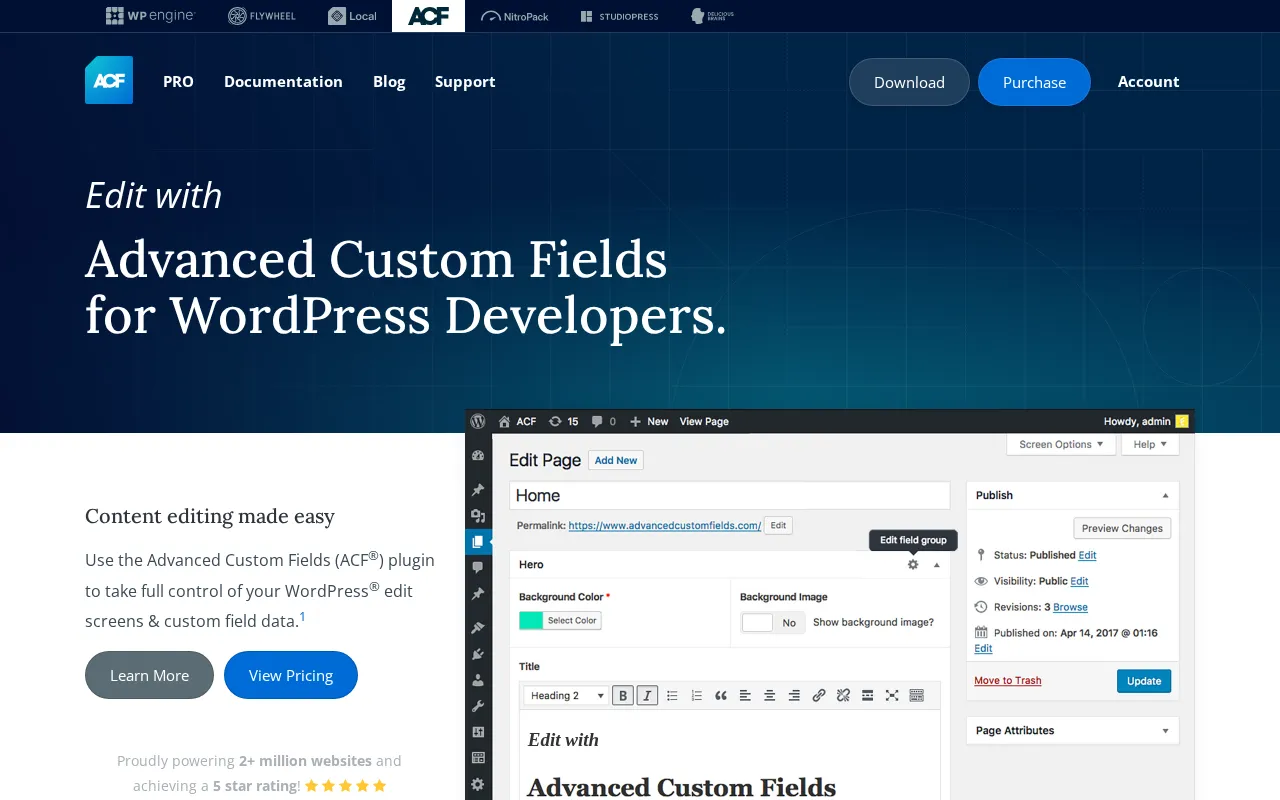1280x800 pixels.
Task: Open Dashboard icon in WordPress sidebar
Action: pos(478,455)
